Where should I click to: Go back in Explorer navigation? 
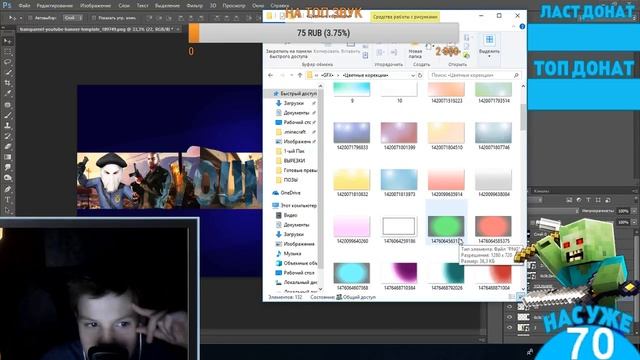[x=270, y=75]
